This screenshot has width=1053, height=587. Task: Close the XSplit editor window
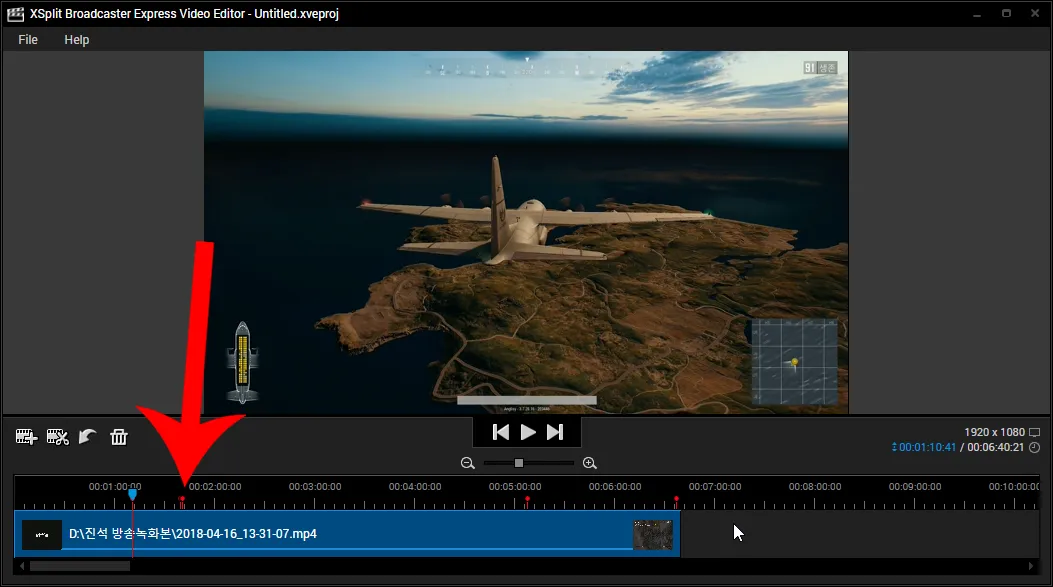point(1035,13)
